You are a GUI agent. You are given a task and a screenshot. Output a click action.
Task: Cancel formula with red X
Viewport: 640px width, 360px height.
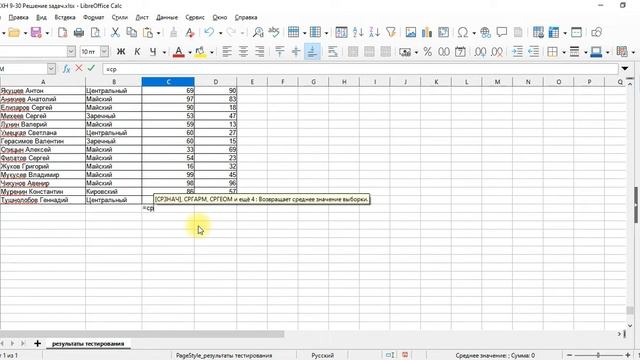[79, 68]
